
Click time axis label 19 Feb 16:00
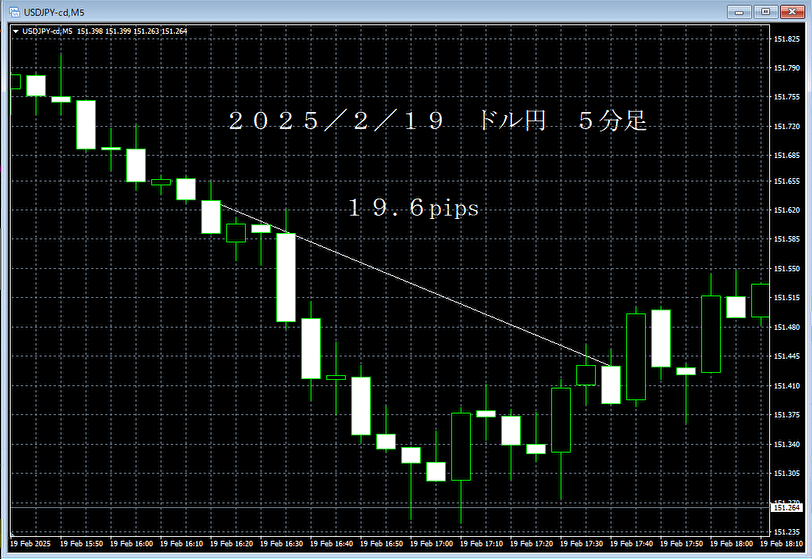pyautogui.click(x=132, y=543)
